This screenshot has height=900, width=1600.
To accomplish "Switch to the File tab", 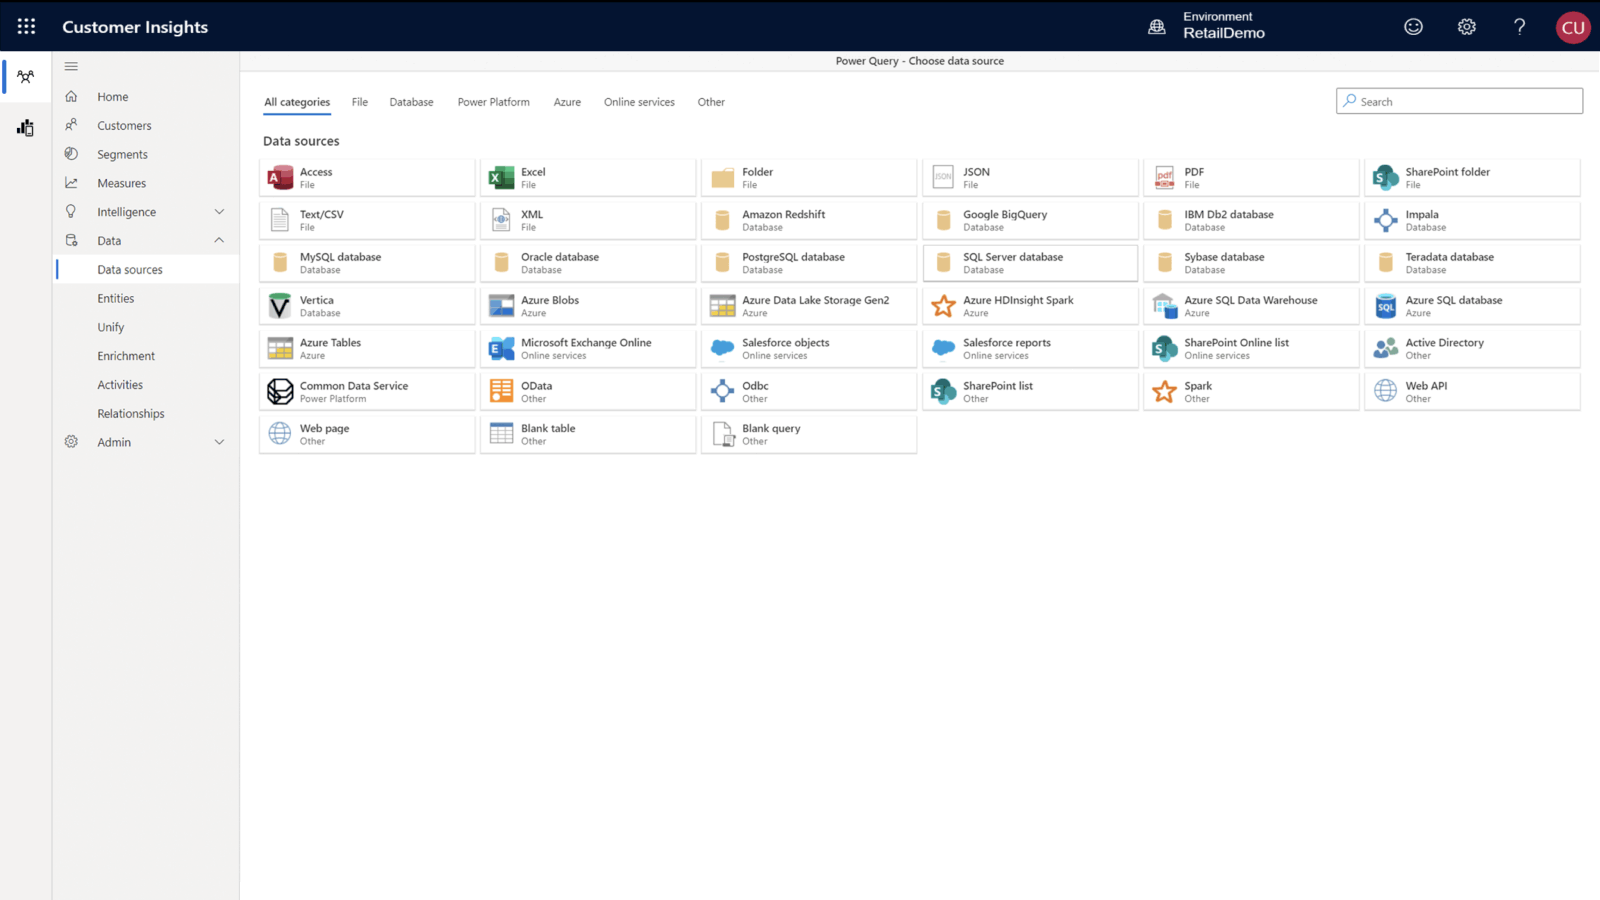I will 360,102.
